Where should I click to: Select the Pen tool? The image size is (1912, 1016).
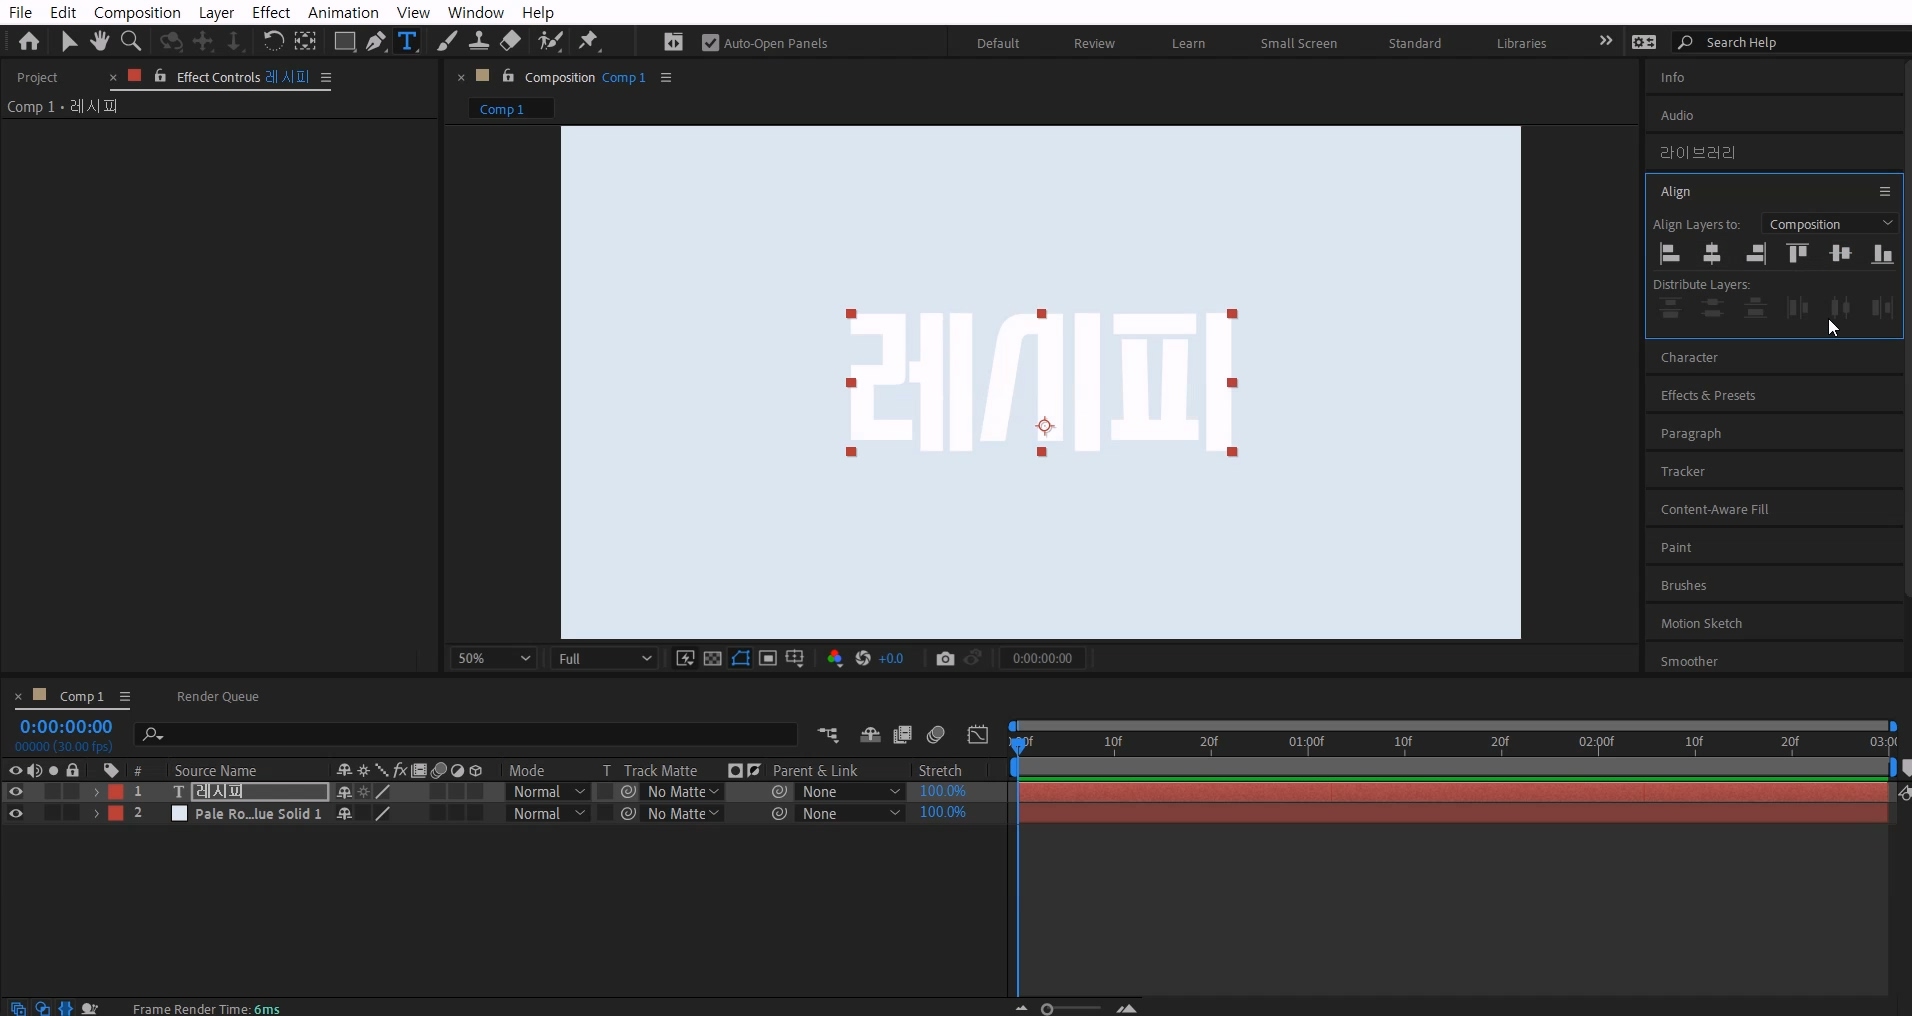tap(377, 42)
